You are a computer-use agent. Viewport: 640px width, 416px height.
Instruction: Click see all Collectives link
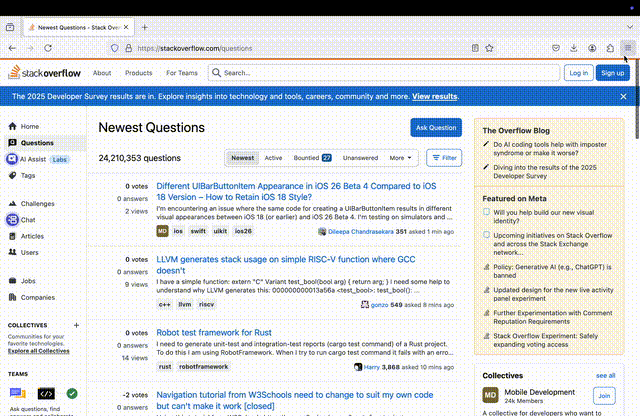pos(605,376)
